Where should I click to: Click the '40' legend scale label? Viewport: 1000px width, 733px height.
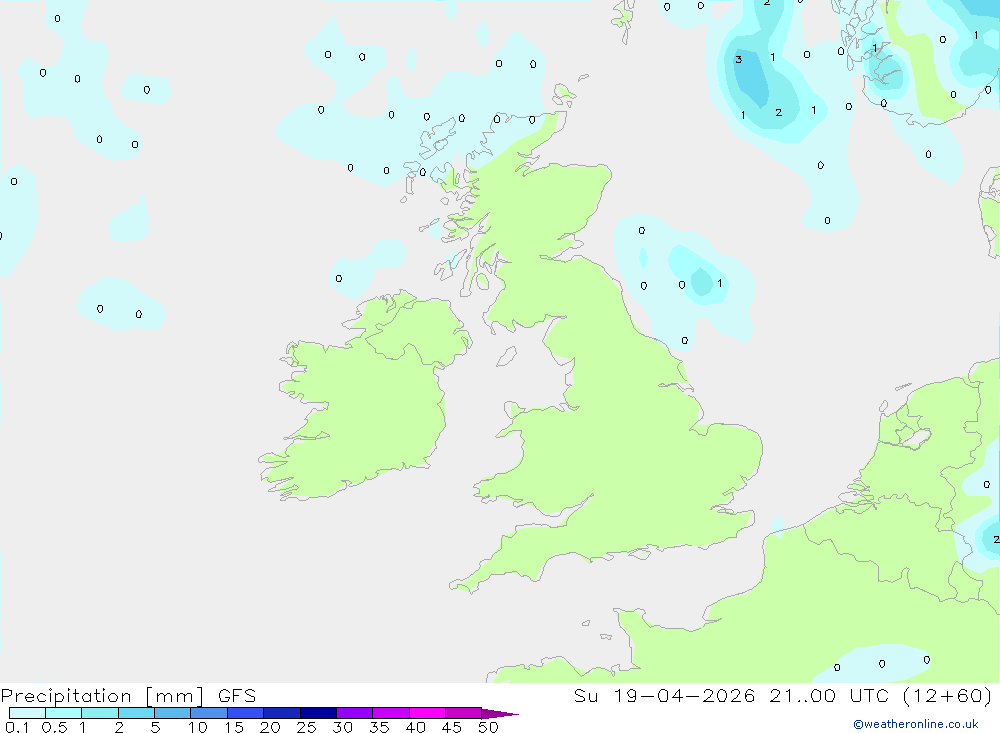coord(416,727)
